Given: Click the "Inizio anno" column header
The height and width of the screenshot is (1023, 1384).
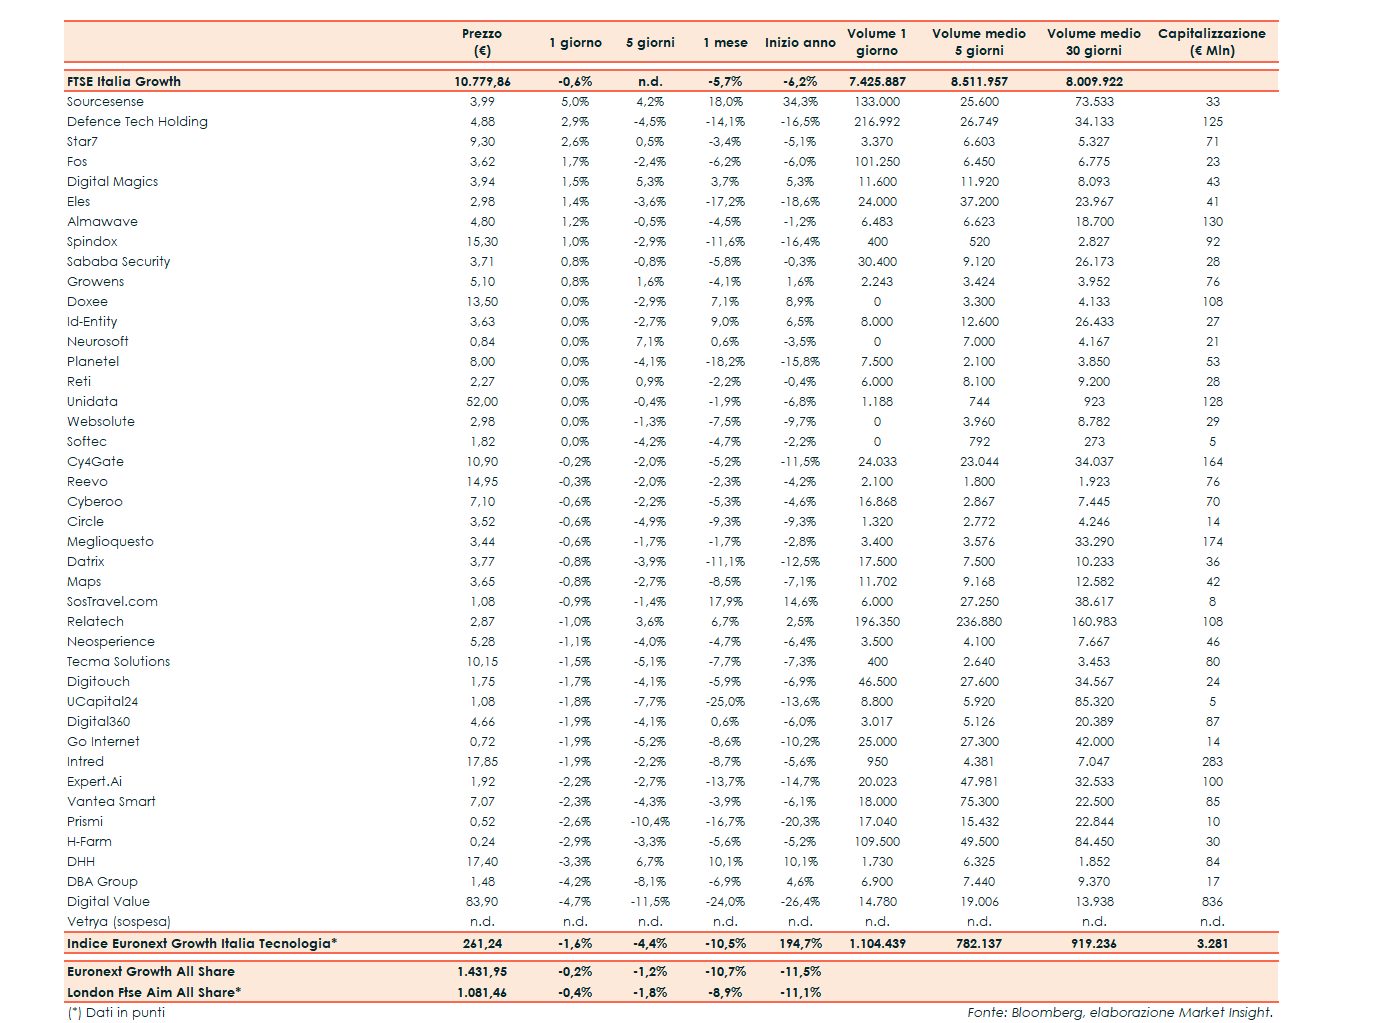Looking at the screenshot, I should (800, 42).
